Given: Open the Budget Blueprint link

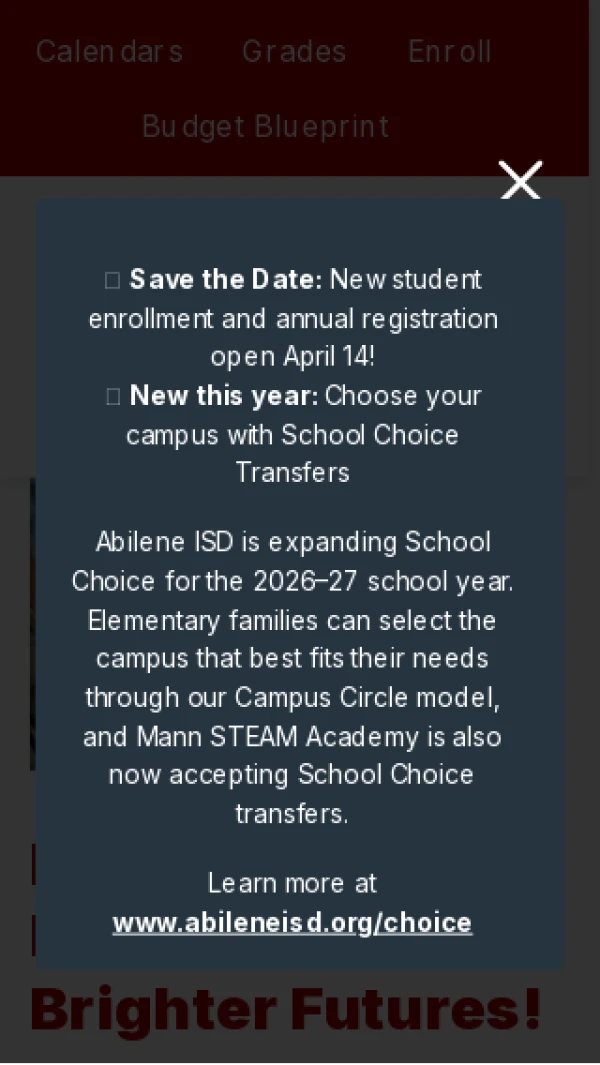Looking at the screenshot, I should coord(265,126).
